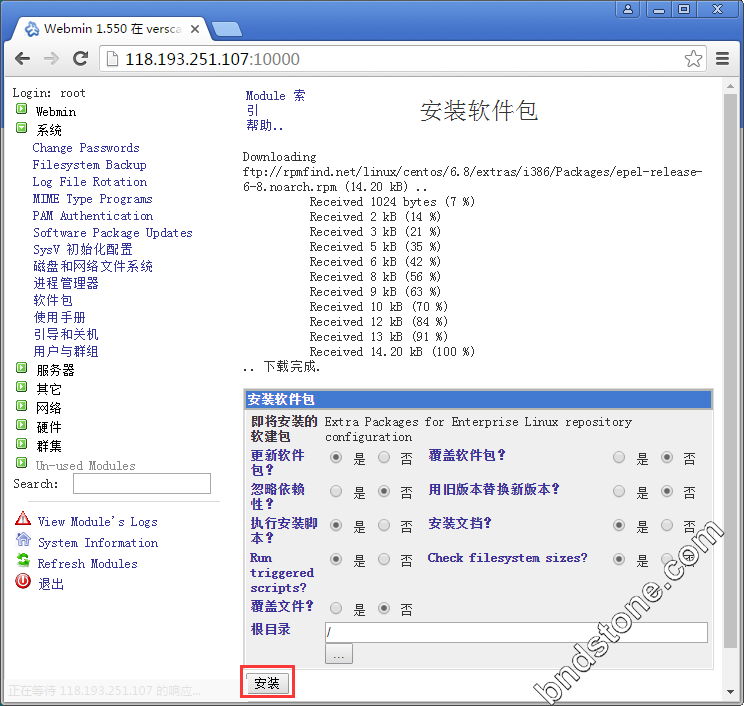Viewport: 744px width, 706px height.
Task: Select 是 for 覆盖文件?
Action: click(x=336, y=608)
